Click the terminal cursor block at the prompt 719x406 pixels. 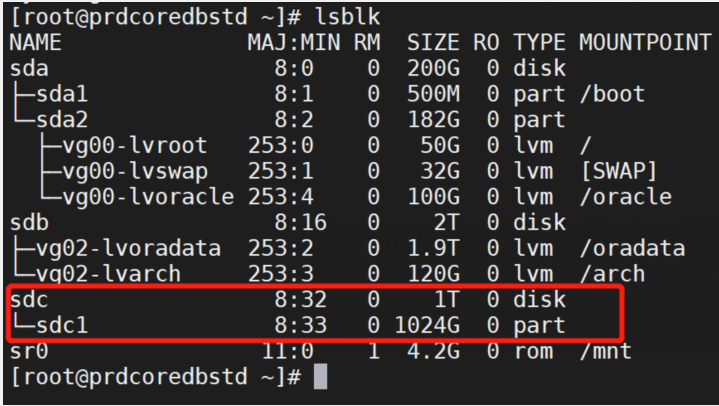pos(320,377)
